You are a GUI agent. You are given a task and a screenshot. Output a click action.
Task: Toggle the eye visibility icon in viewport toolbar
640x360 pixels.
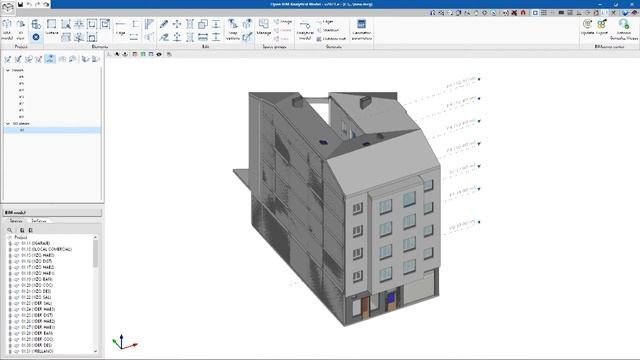pos(159,54)
